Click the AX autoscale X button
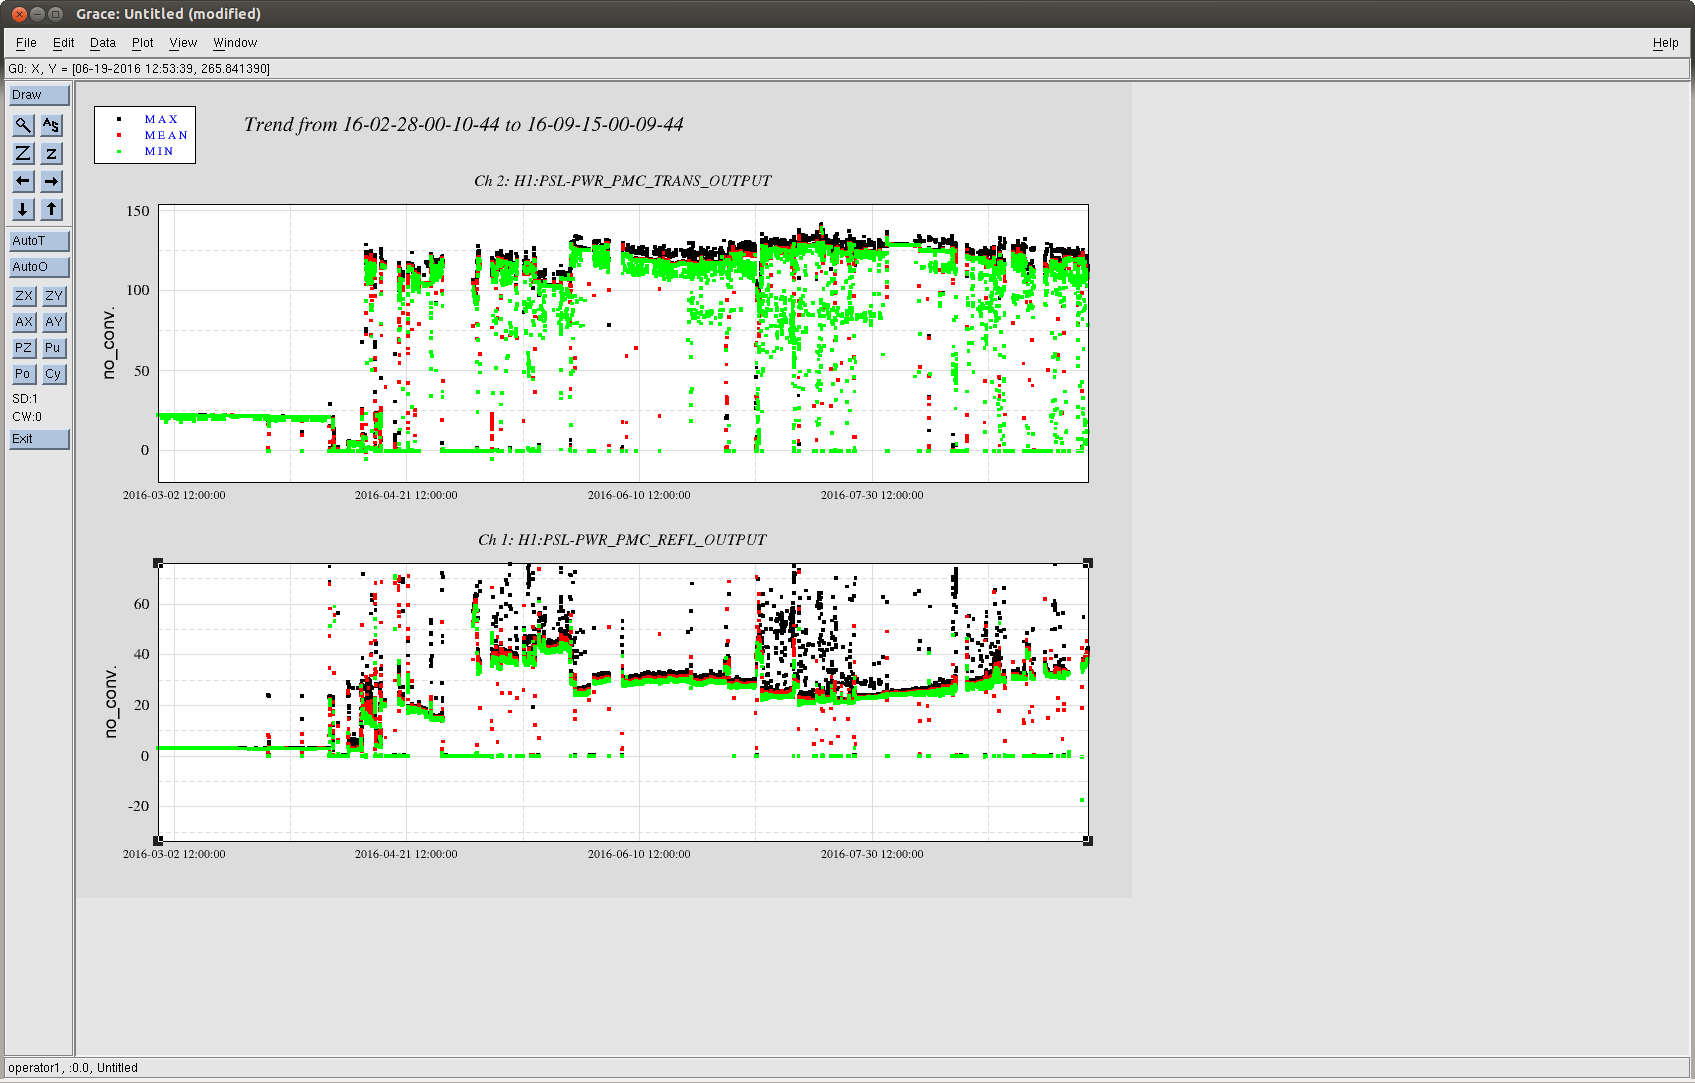Screen dimensions: 1695x1083 point(24,322)
